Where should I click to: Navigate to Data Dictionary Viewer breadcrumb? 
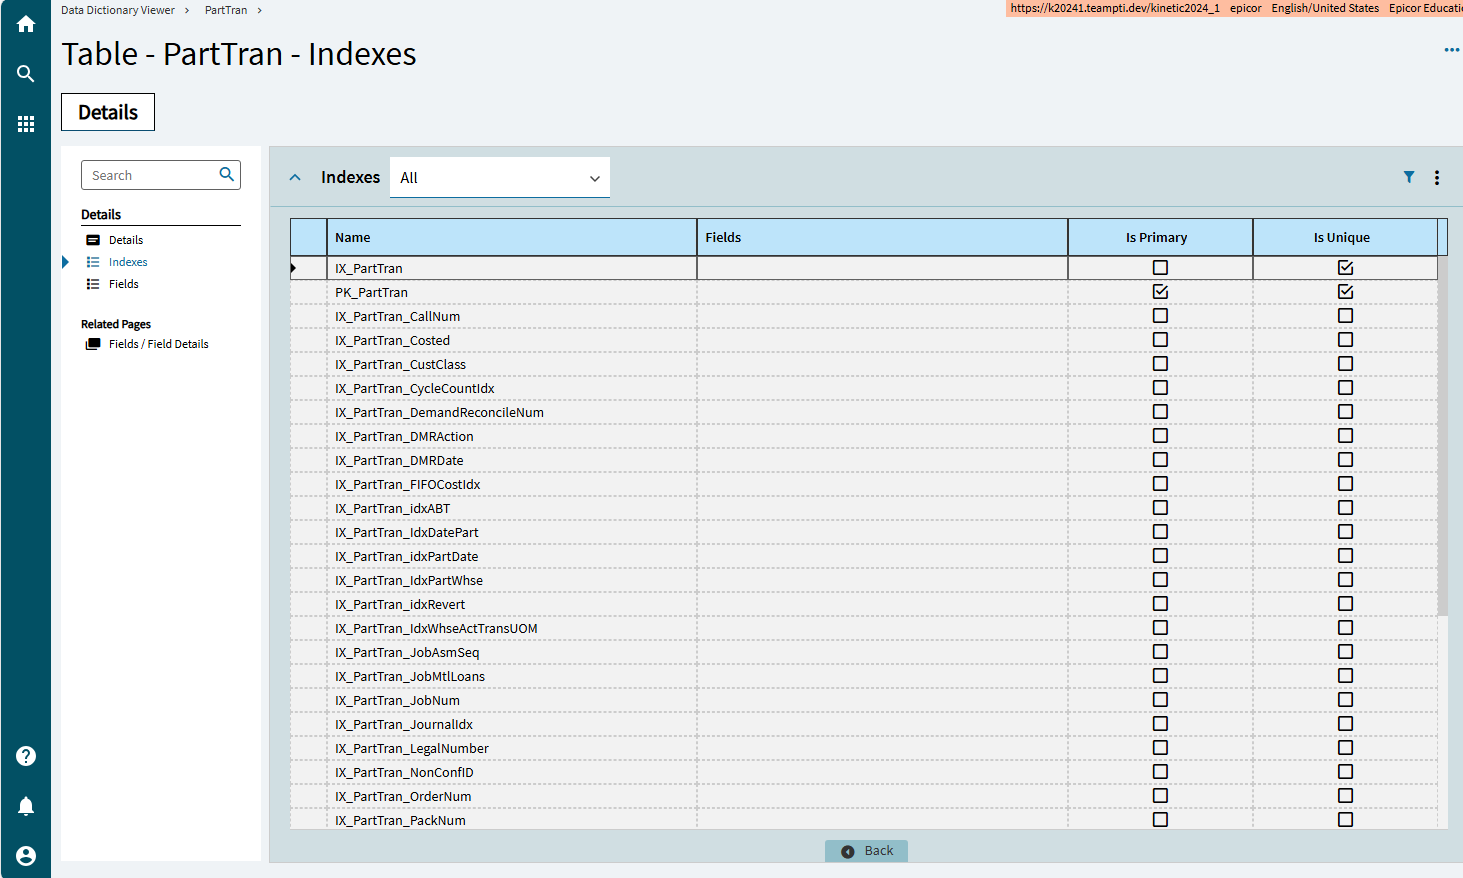(x=118, y=10)
